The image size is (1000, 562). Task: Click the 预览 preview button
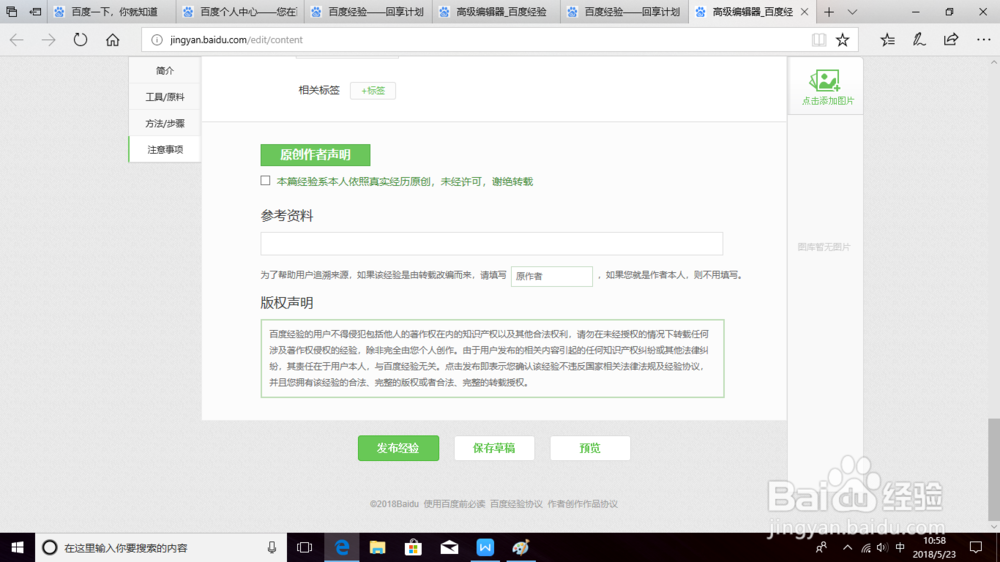click(590, 448)
